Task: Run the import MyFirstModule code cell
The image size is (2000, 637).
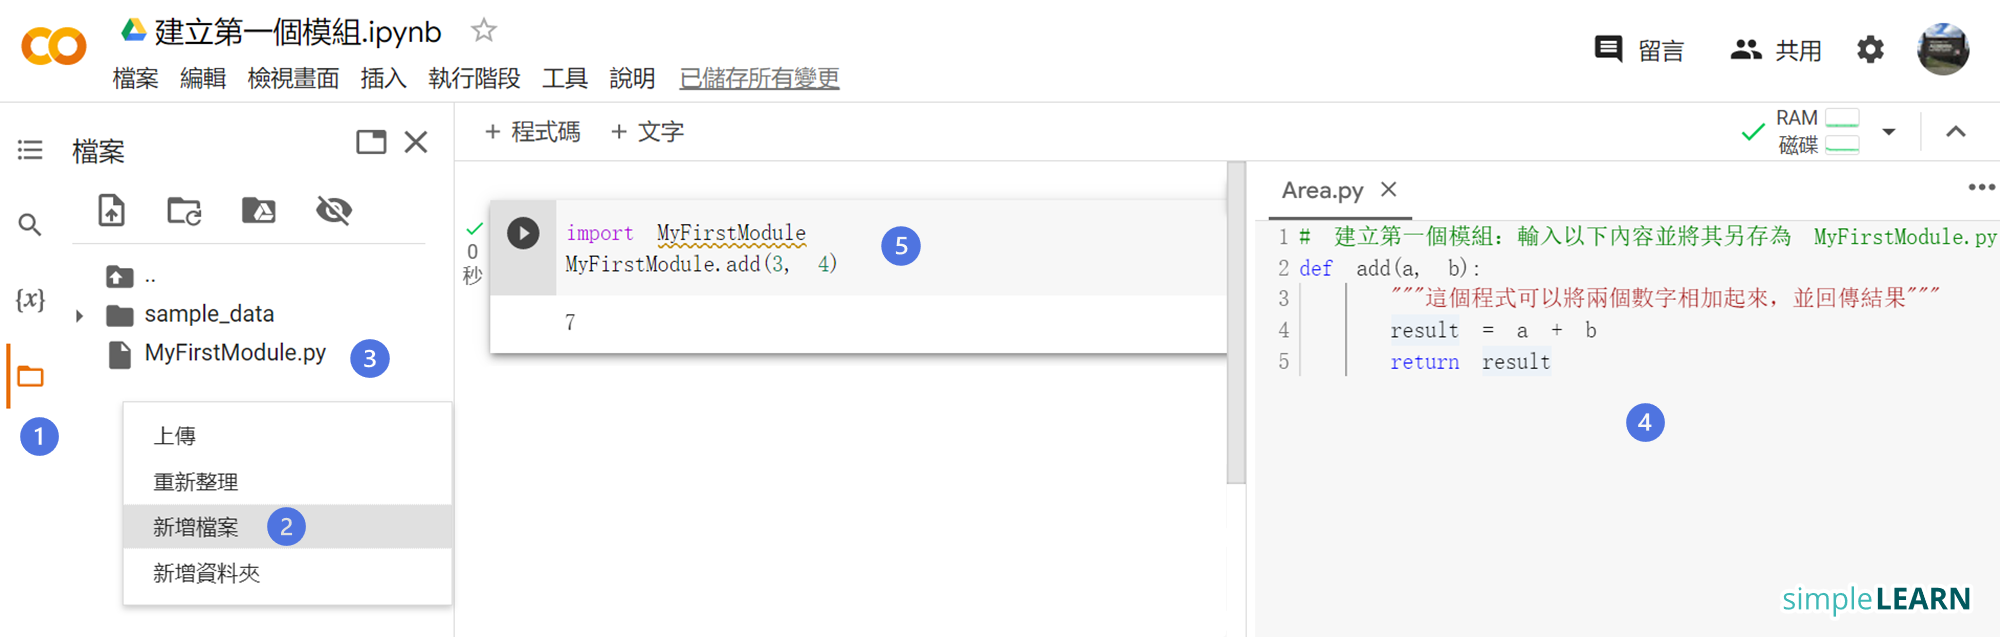Action: 522,233
